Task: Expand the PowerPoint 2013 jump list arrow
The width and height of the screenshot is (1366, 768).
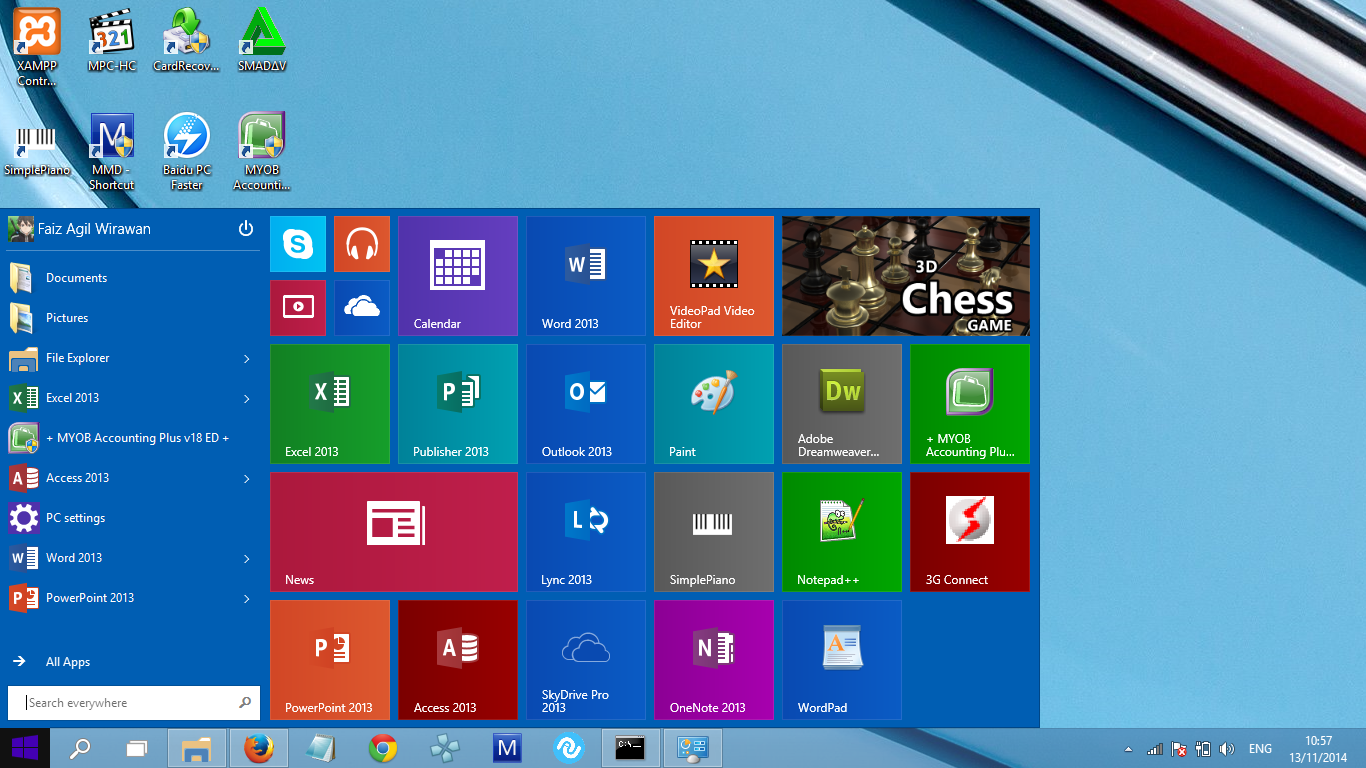Action: tap(247, 599)
